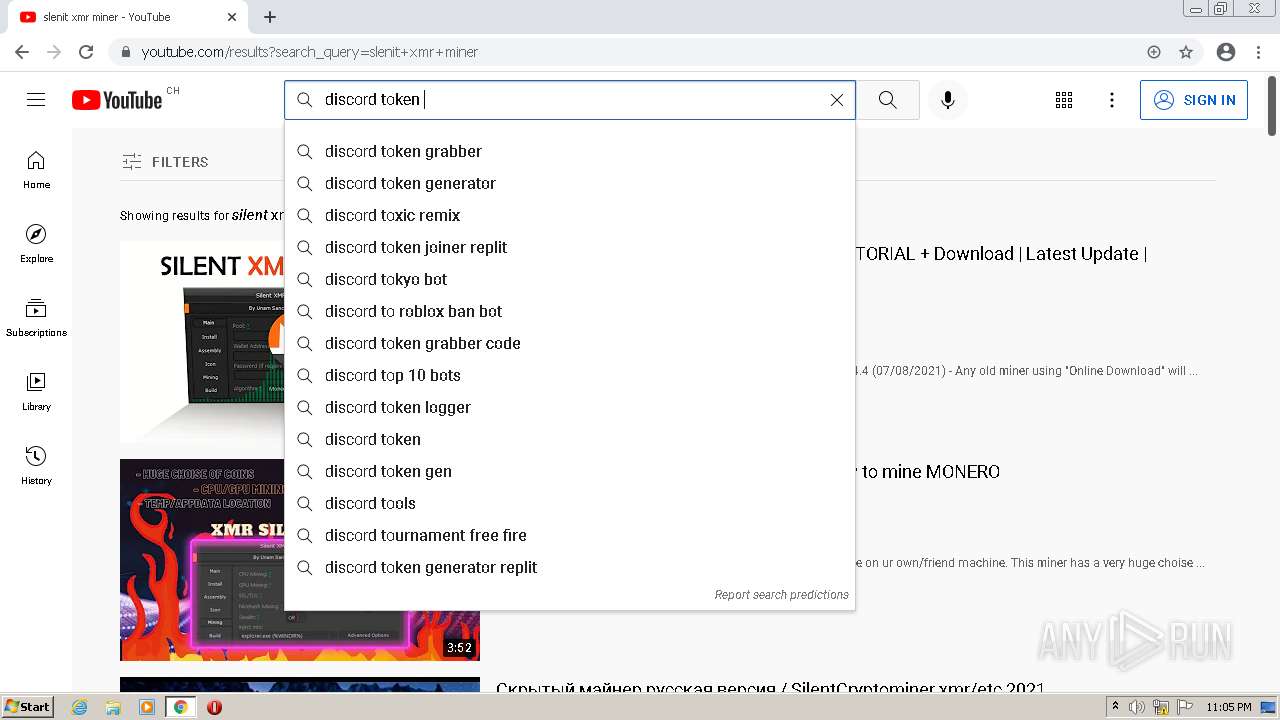Select the browser address bar URL

click(310, 52)
